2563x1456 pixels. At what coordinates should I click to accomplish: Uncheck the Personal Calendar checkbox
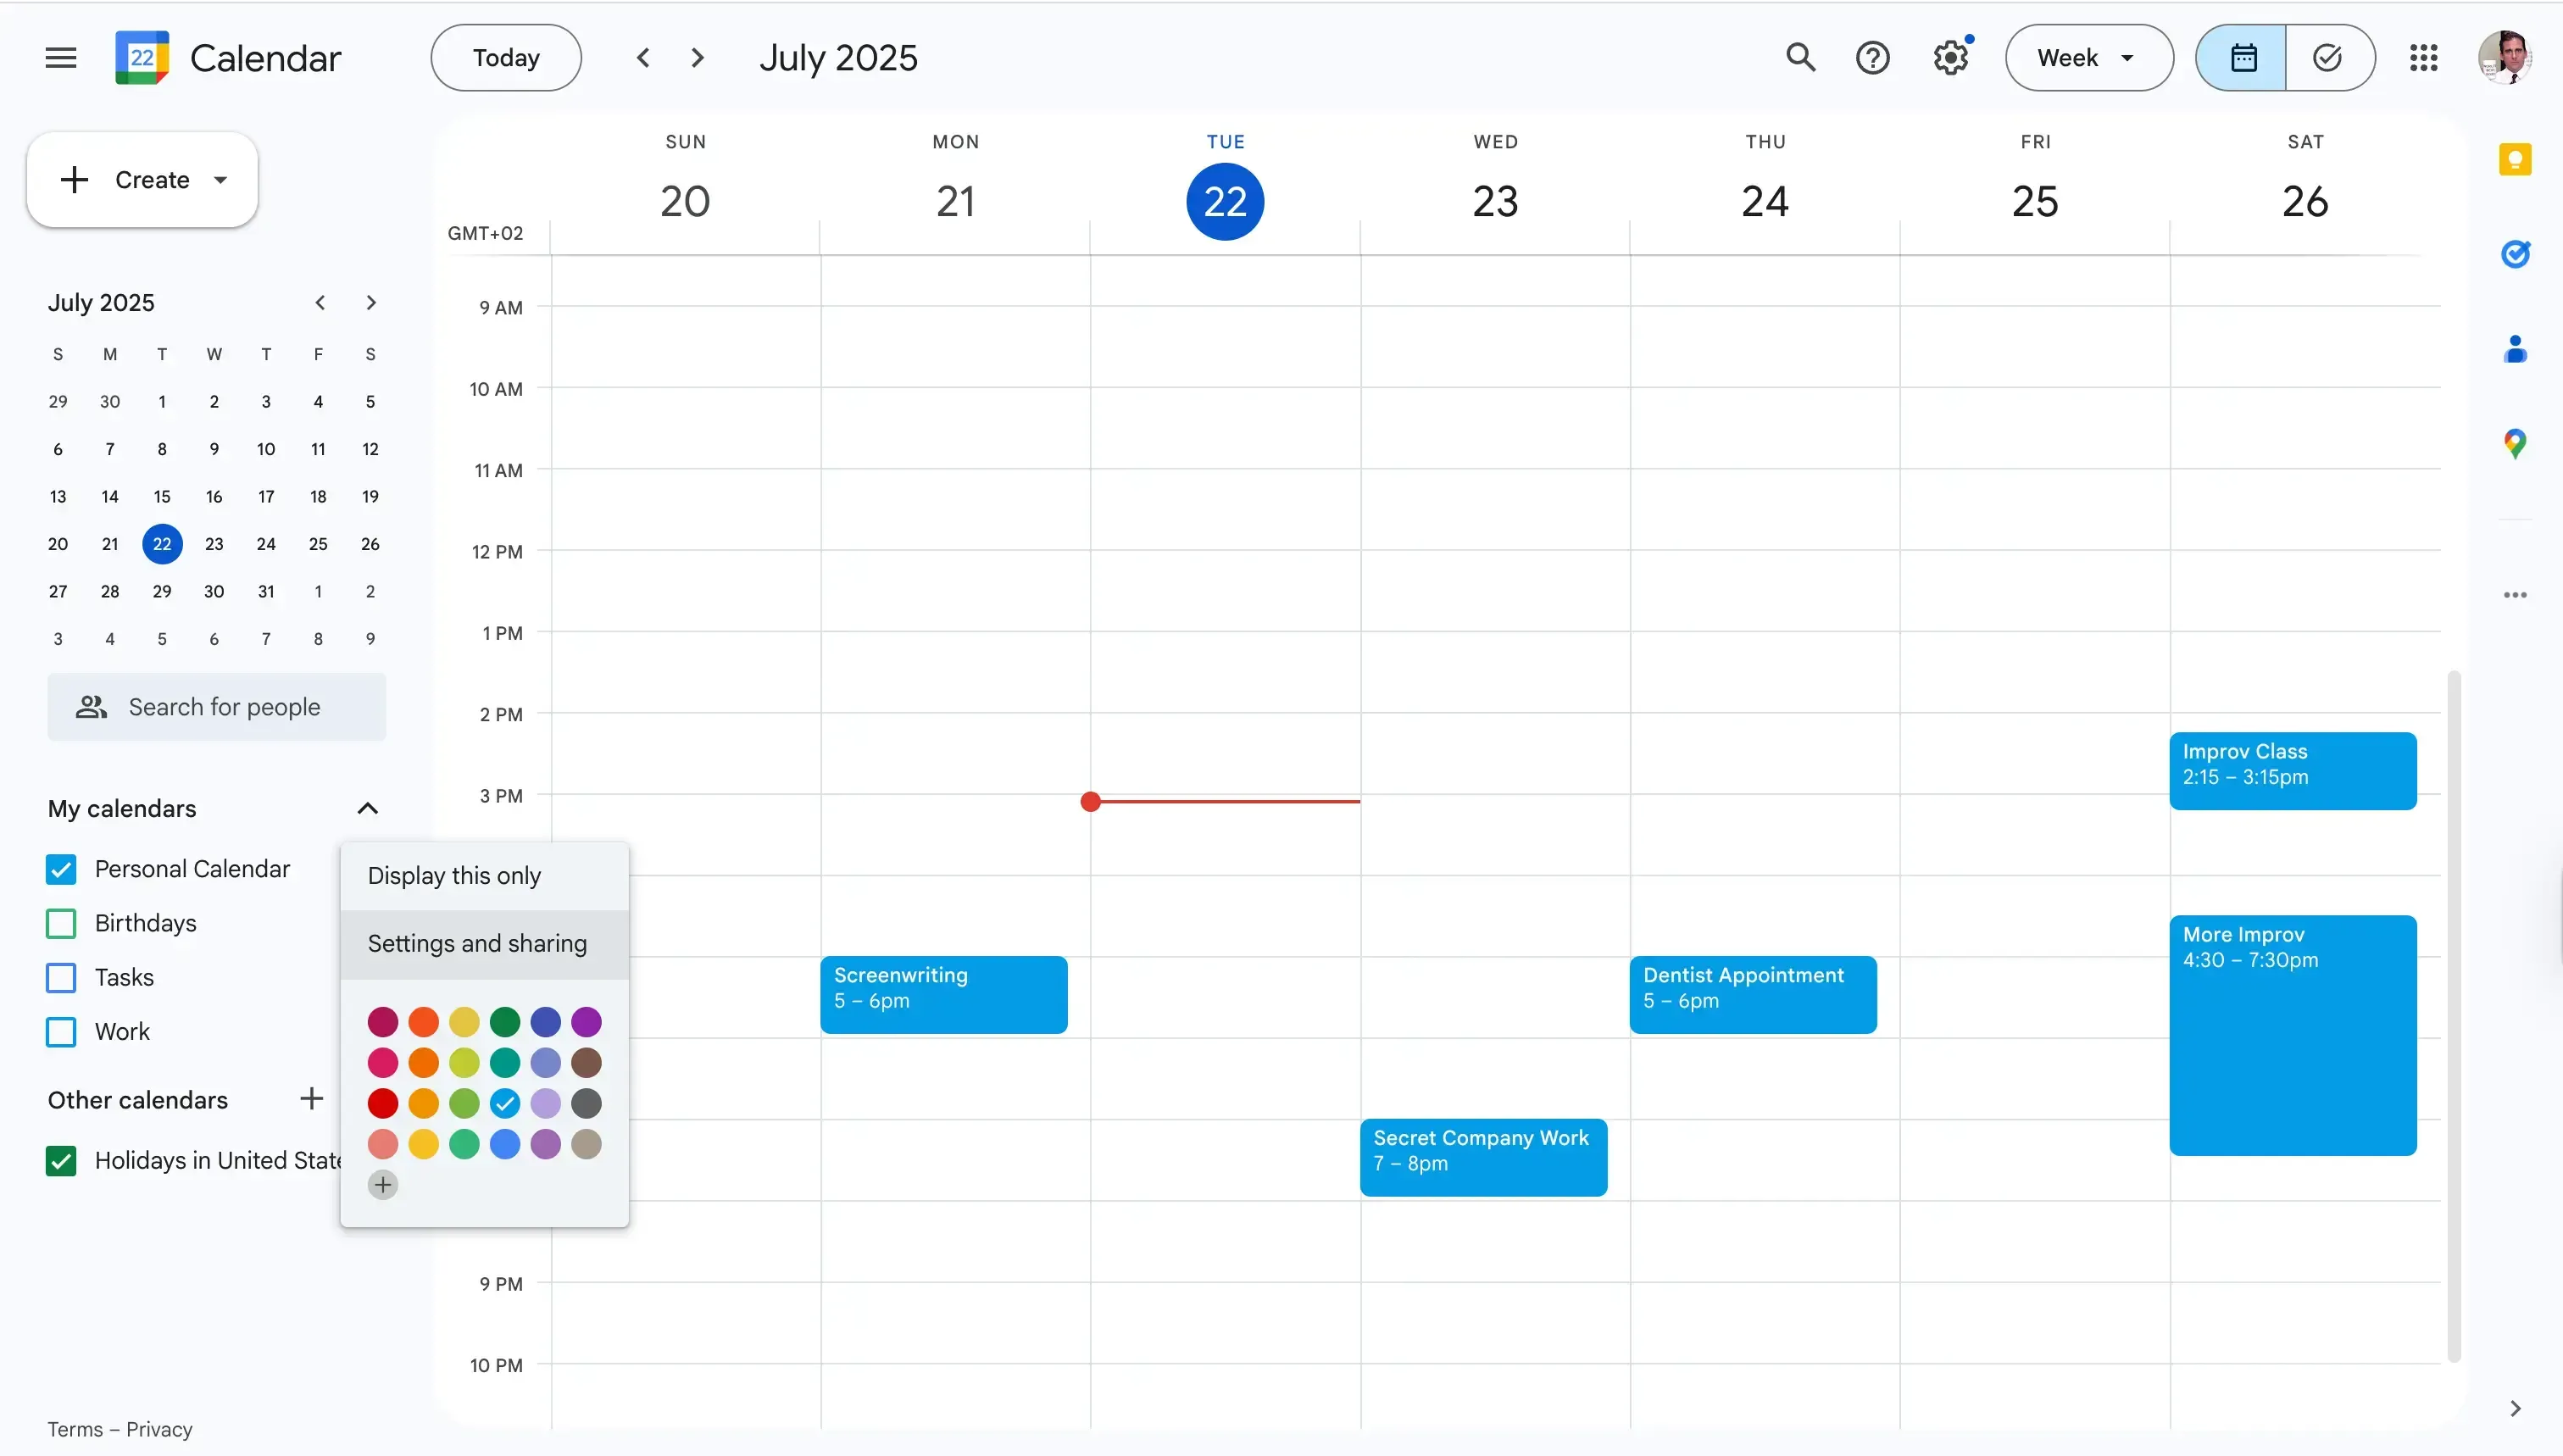[x=60, y=869]
